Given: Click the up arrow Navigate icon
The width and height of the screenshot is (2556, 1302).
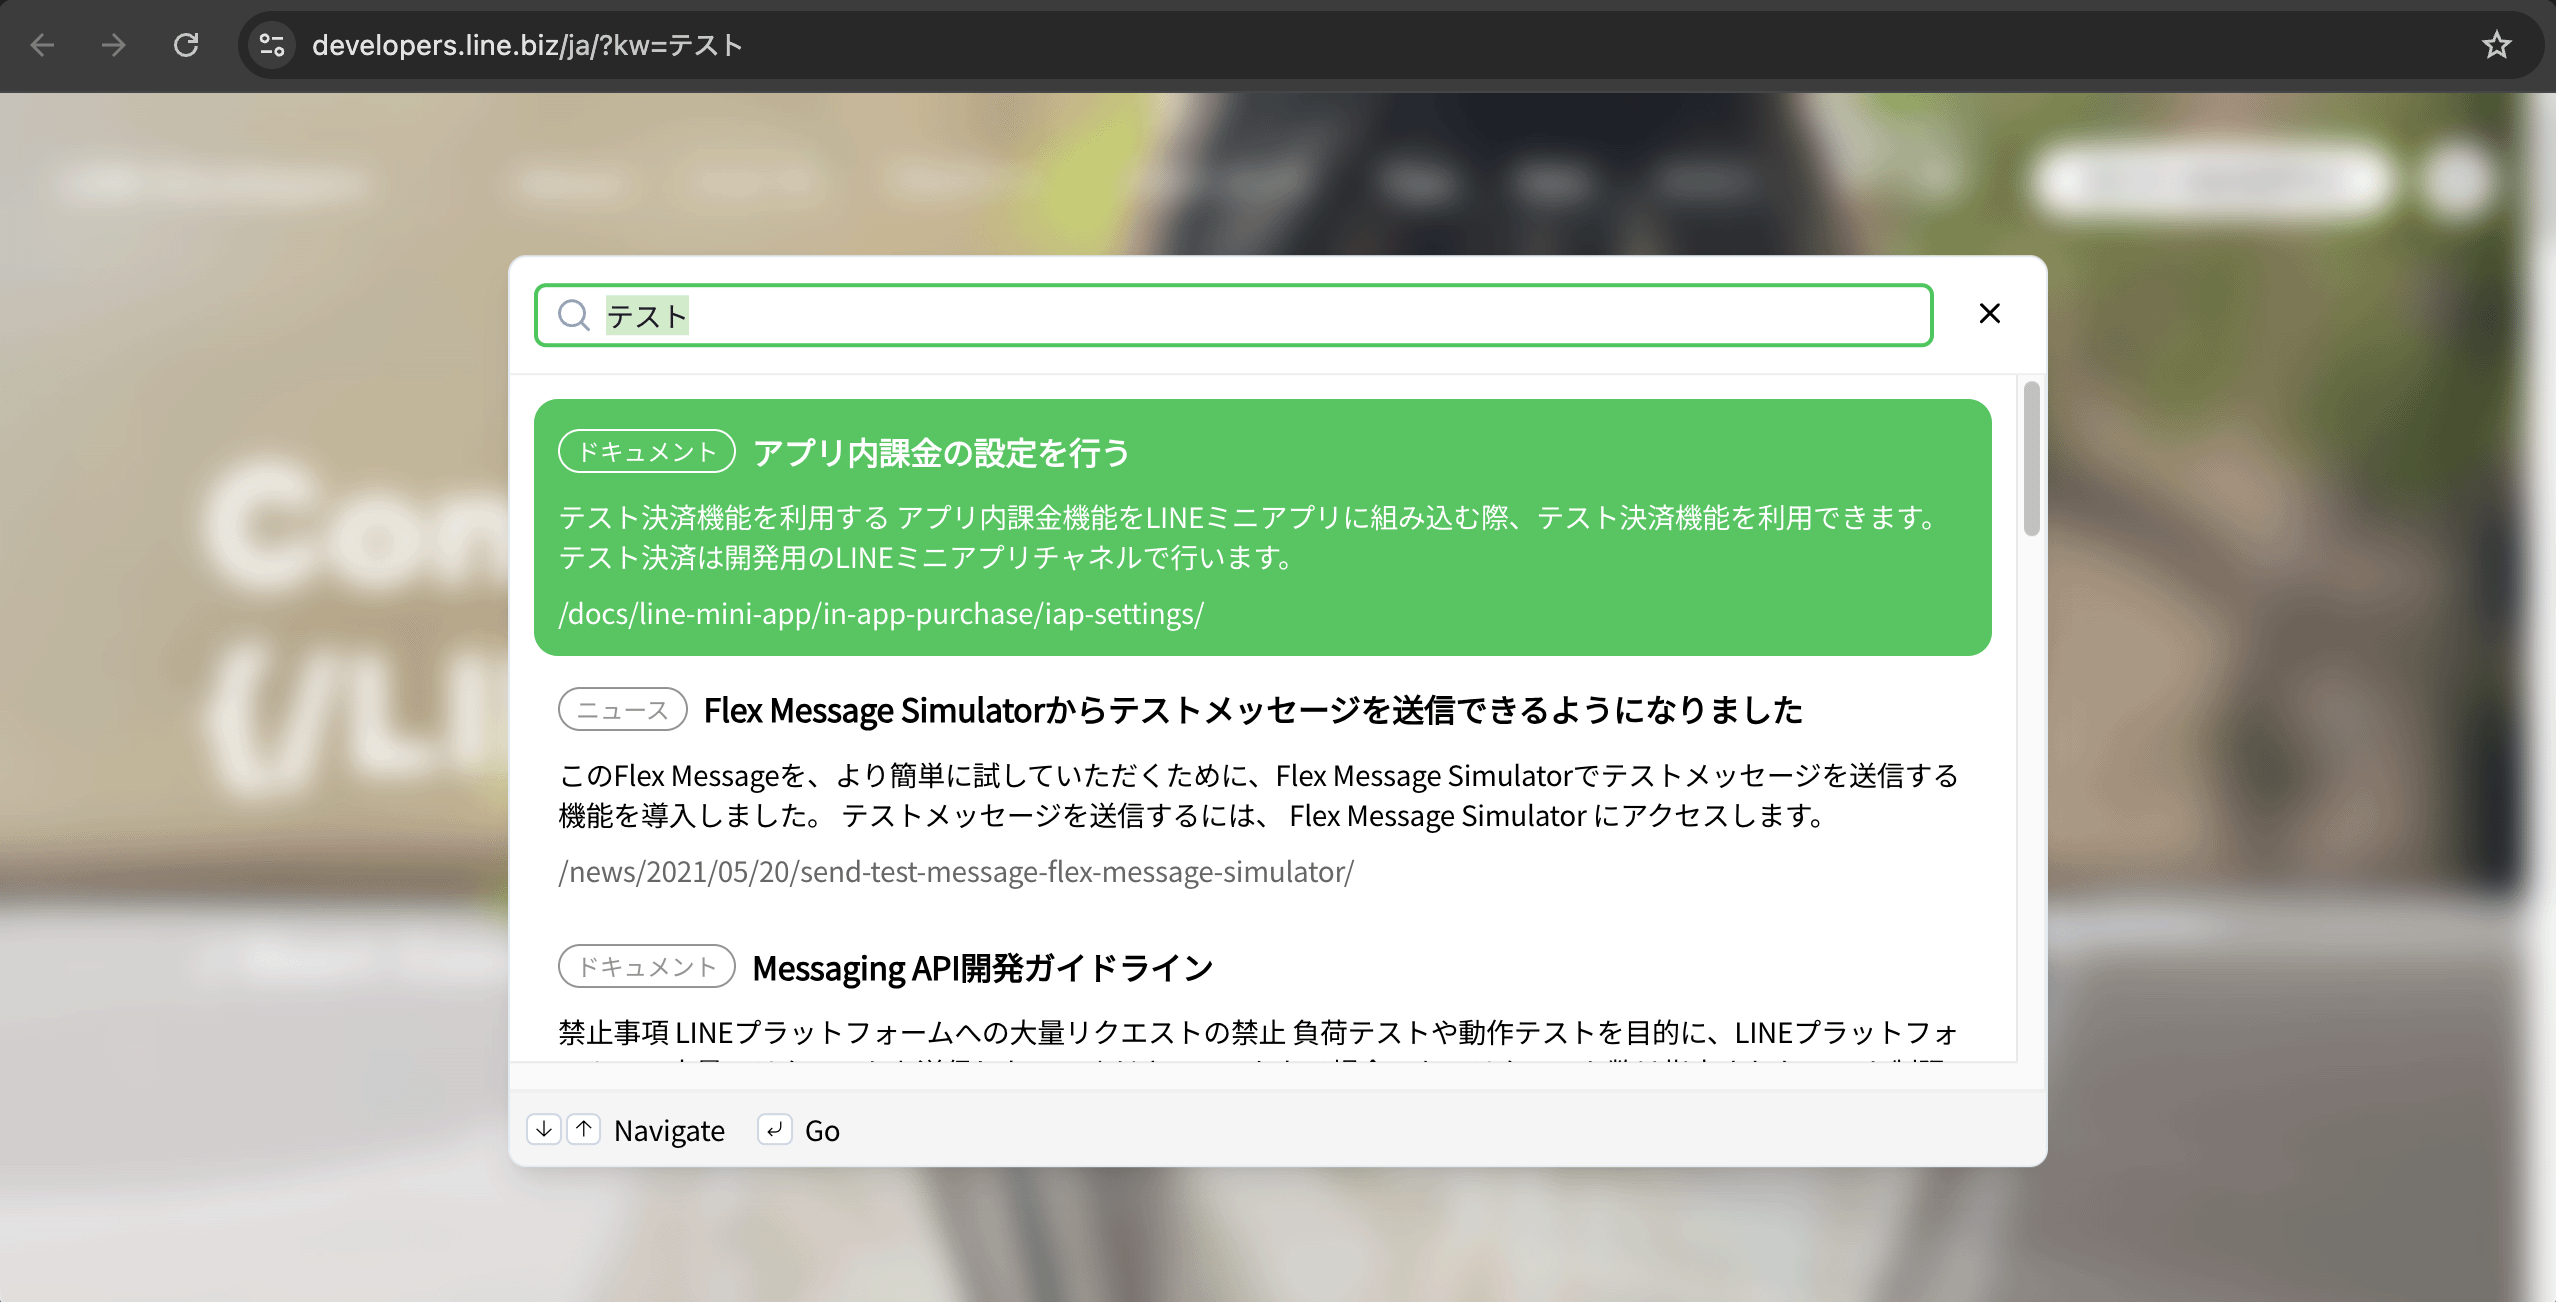Looking at the screenshot, I should click(585, 1130).
